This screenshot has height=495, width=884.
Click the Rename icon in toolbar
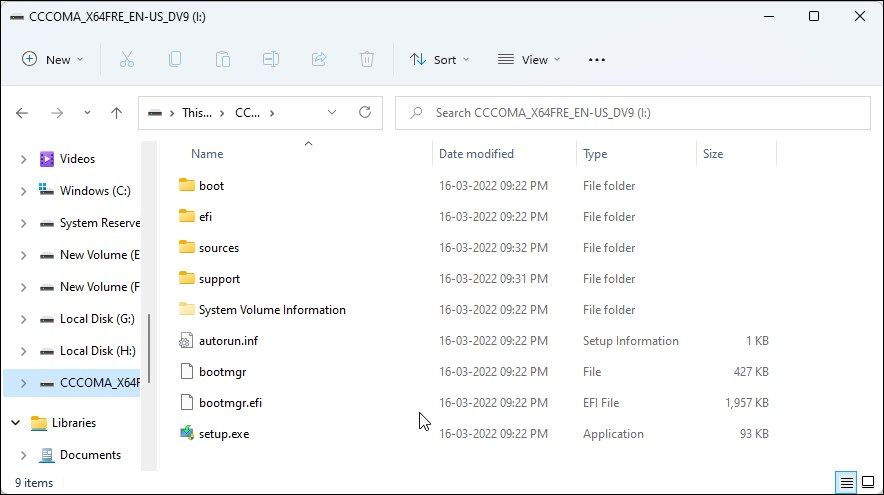coord(271,59)
